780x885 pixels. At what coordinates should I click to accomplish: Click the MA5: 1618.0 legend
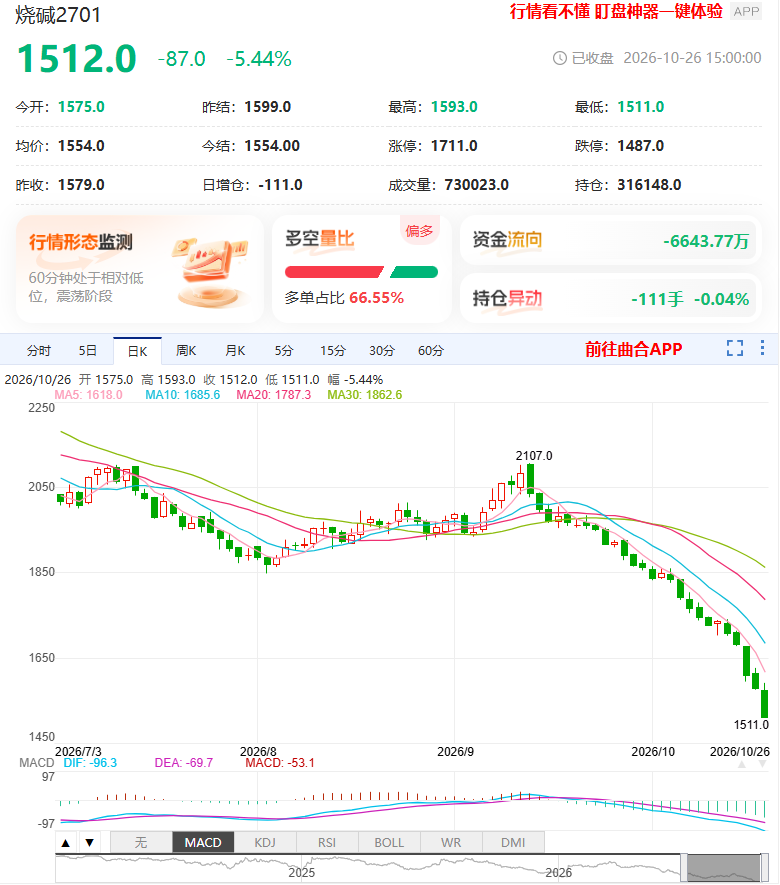tap(89, 395)
